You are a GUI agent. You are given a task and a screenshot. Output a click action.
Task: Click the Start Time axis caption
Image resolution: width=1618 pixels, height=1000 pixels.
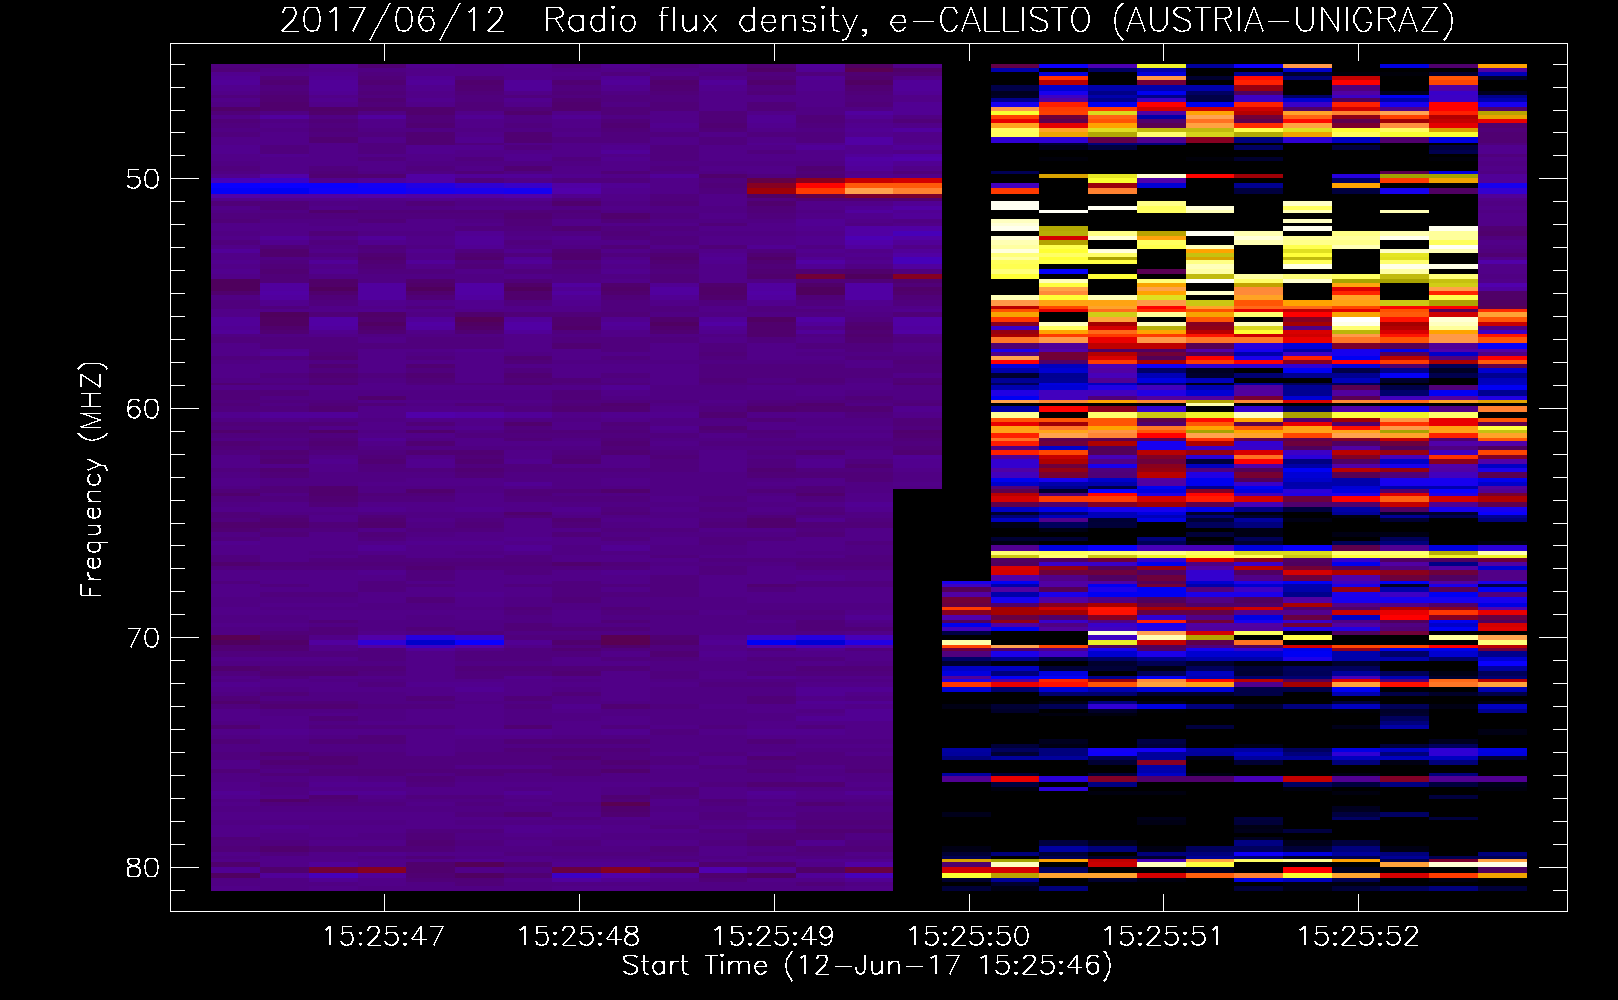pos(867,966)
